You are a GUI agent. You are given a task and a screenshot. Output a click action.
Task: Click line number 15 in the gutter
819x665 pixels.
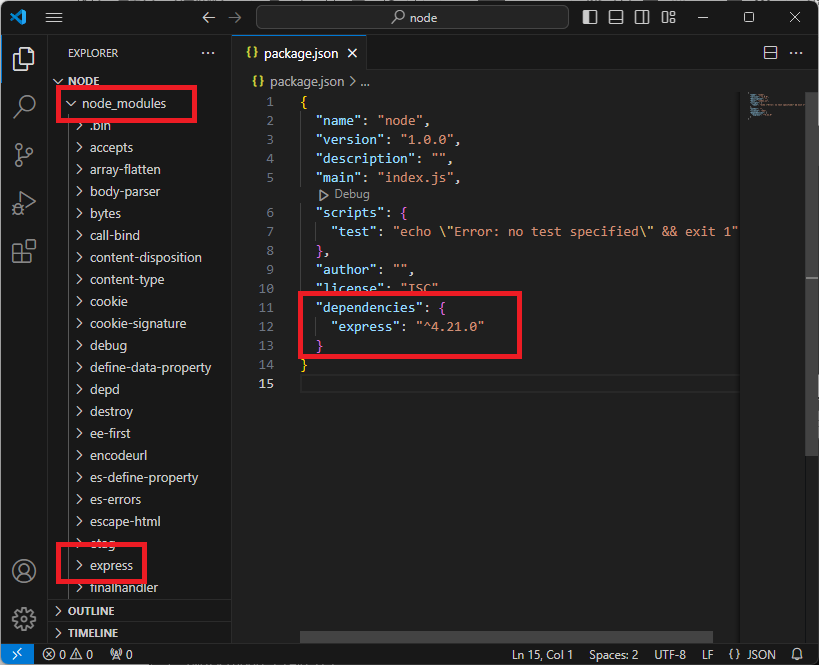[x=266, y=384]
